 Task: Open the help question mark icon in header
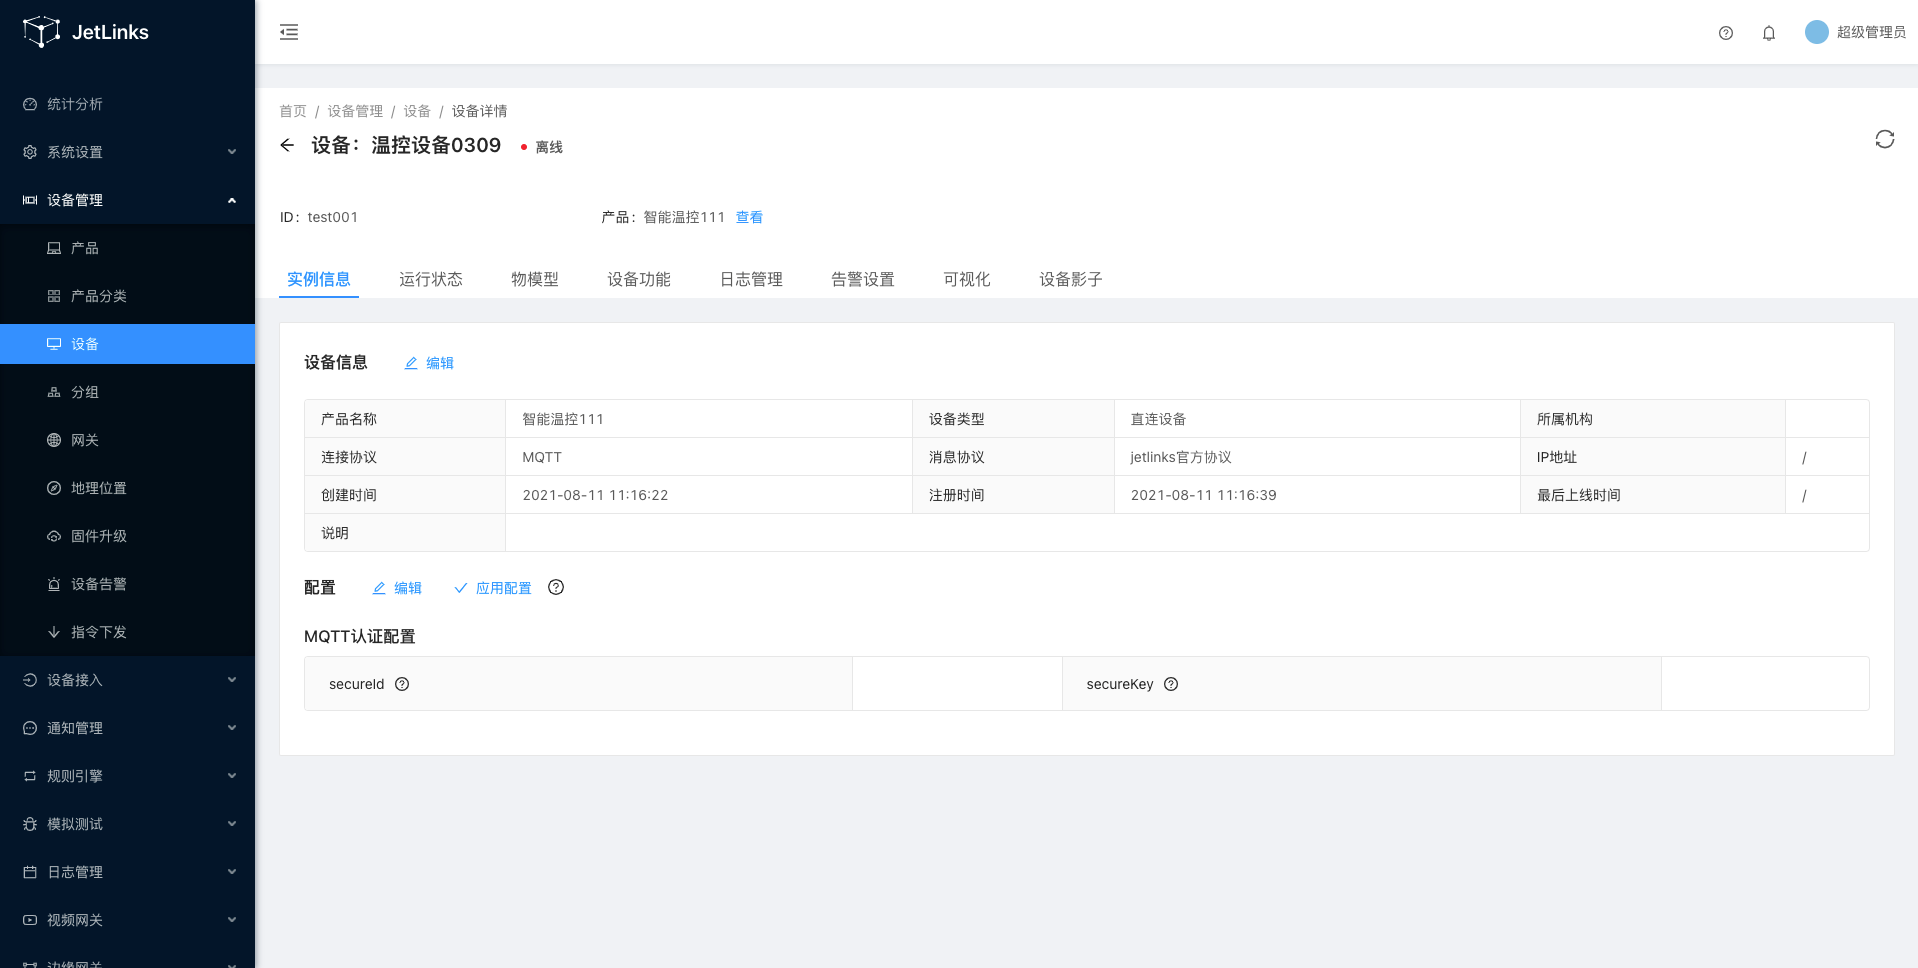point(1726,33)
